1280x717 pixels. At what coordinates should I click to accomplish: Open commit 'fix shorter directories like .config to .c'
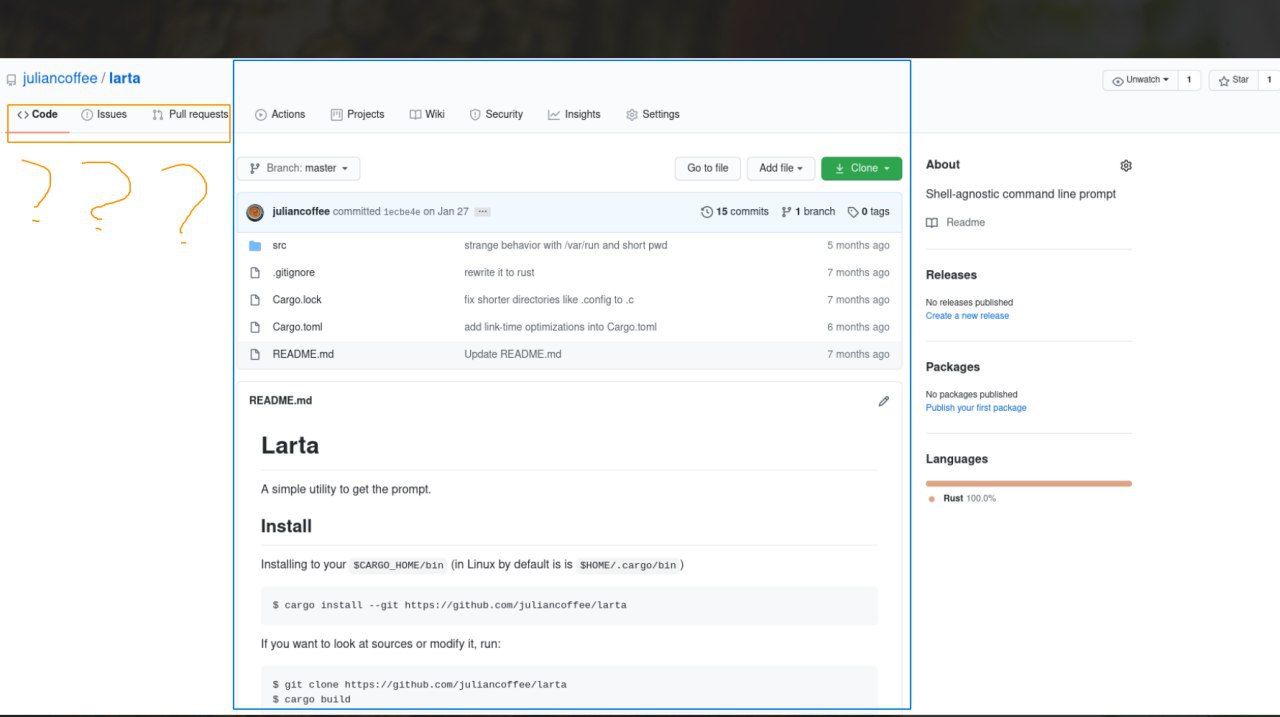pos(549,299)
